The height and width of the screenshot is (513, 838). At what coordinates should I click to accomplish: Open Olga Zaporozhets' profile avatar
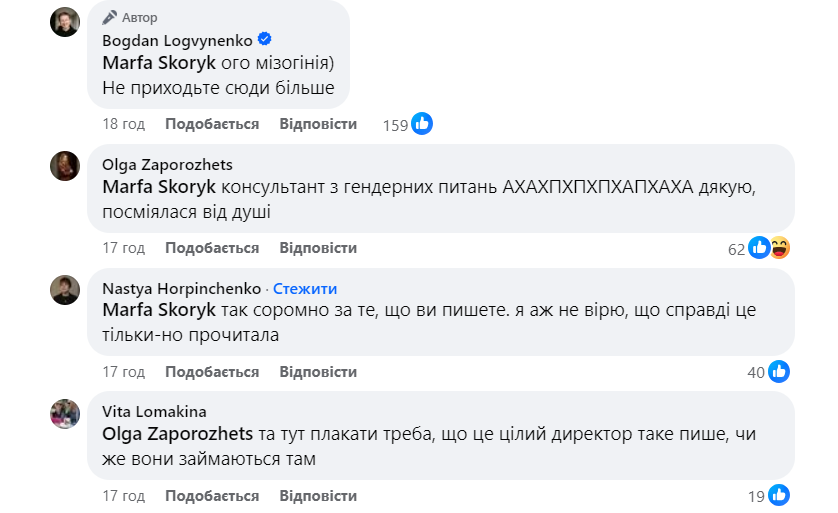(65, 165)
